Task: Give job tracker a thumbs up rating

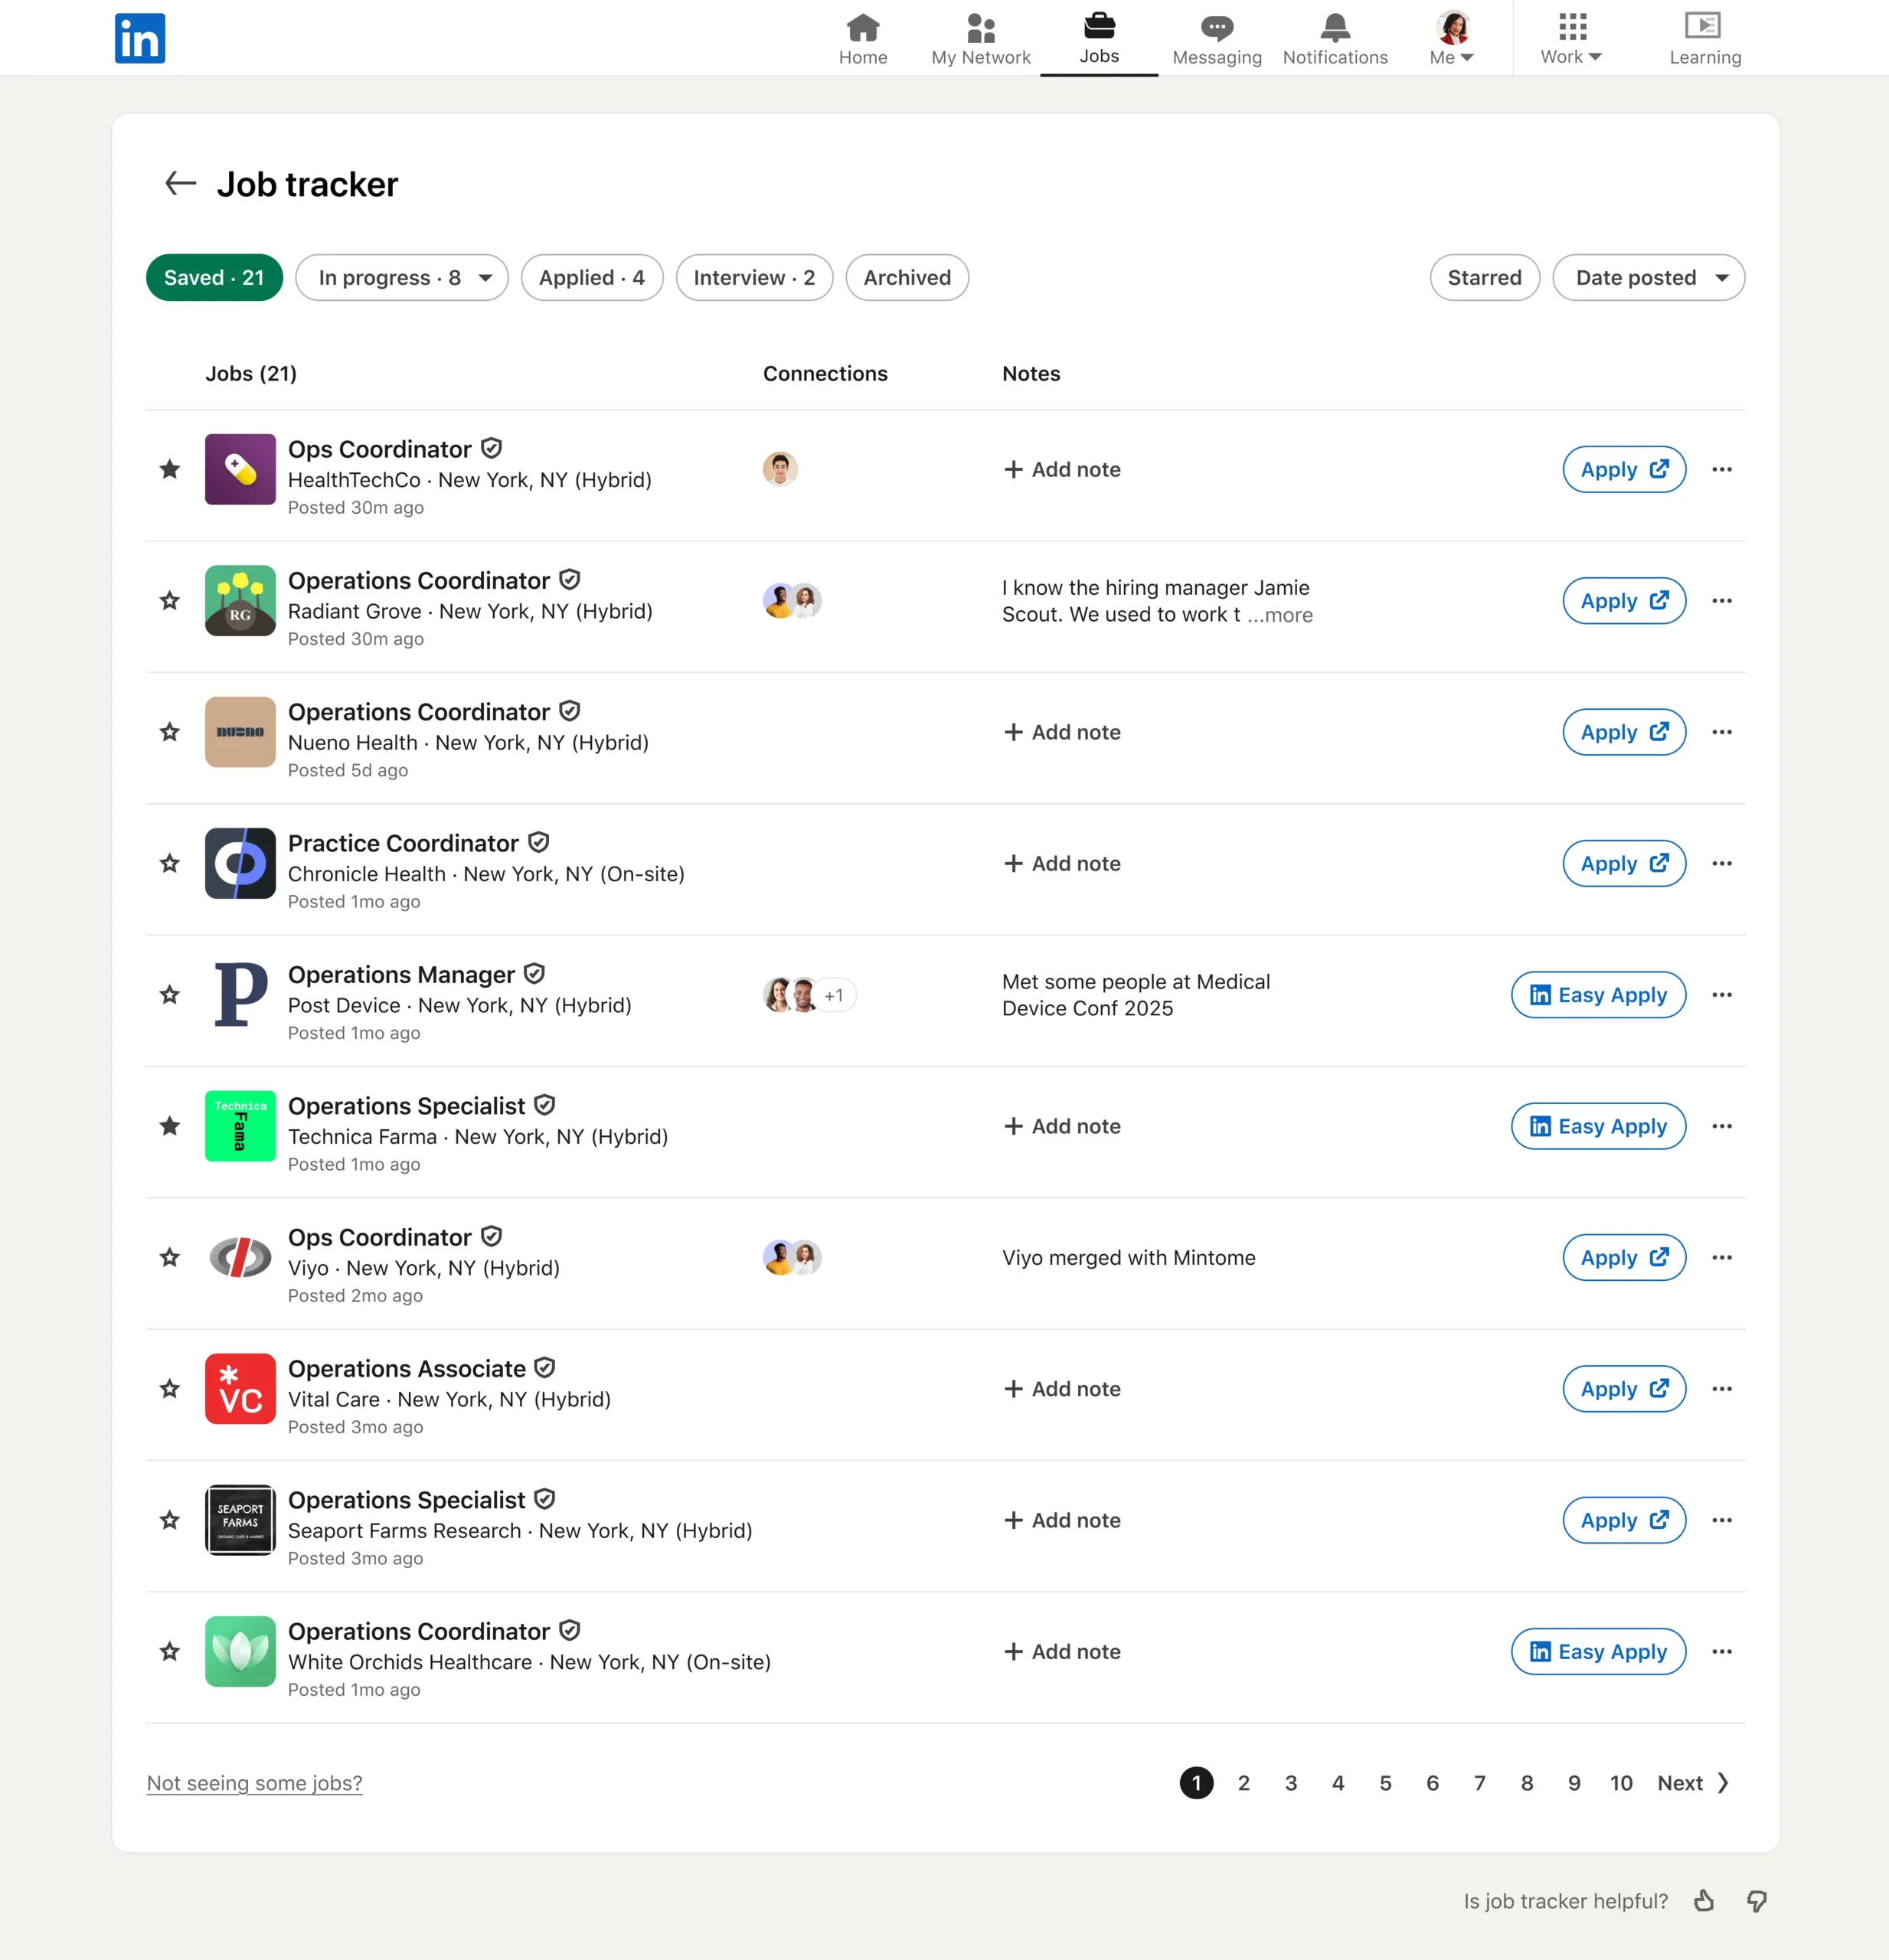Action: [x=1705, y=1901]
